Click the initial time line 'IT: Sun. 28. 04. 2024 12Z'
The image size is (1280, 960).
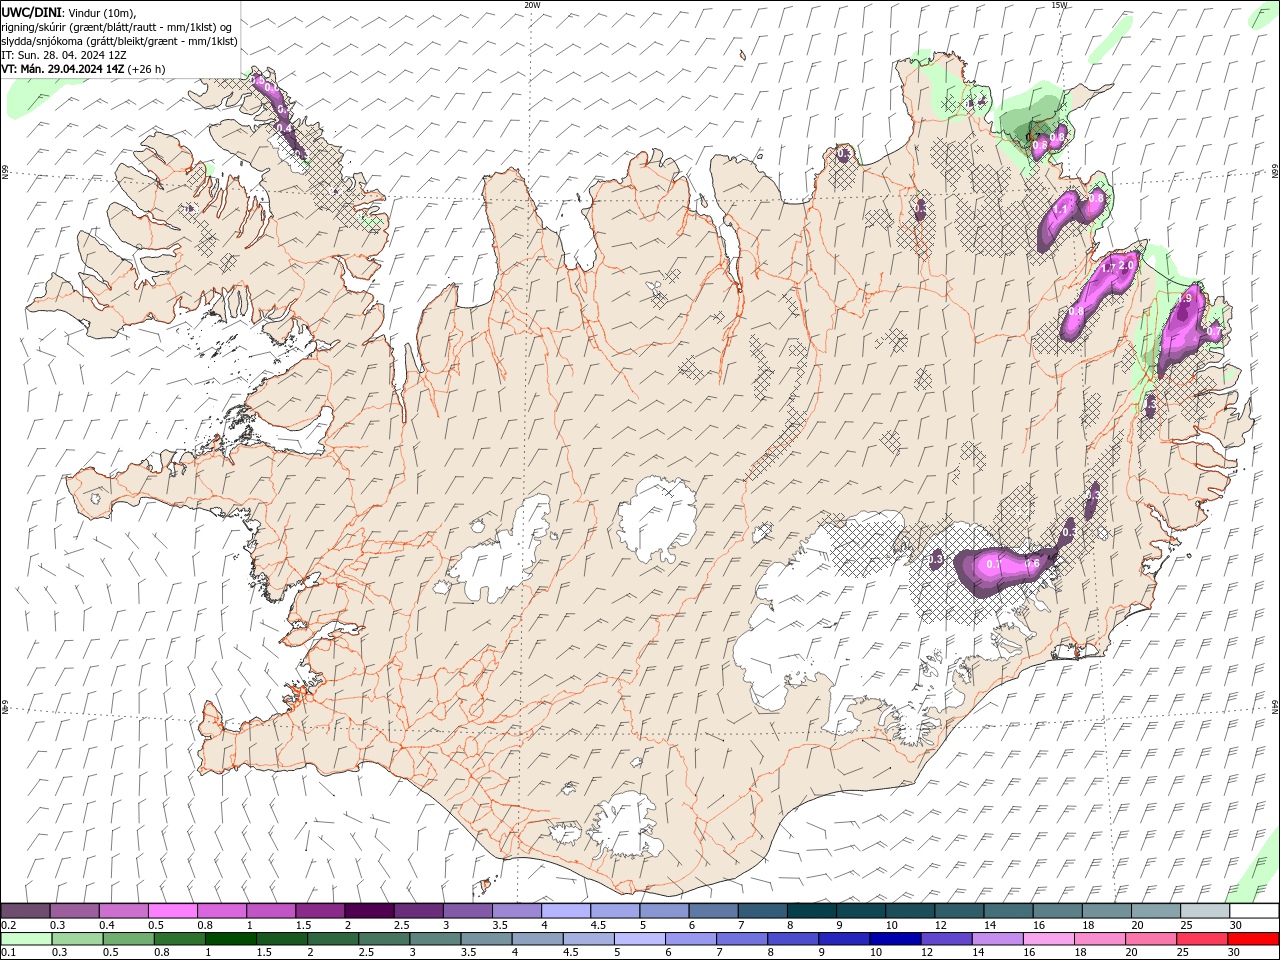64,55
